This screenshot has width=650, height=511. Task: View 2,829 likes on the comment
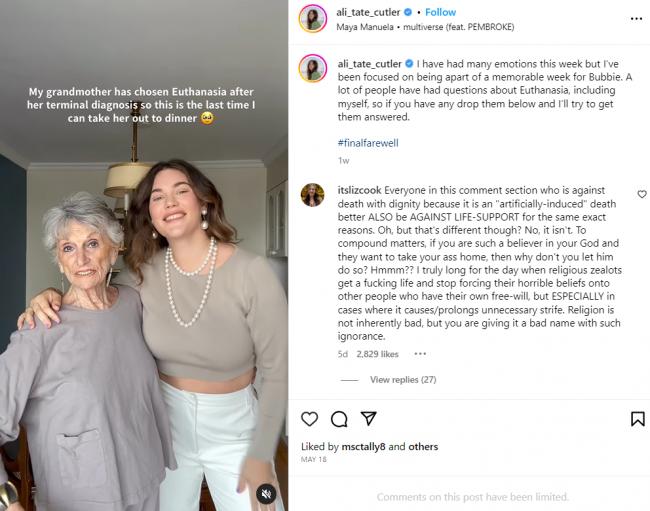377,354
